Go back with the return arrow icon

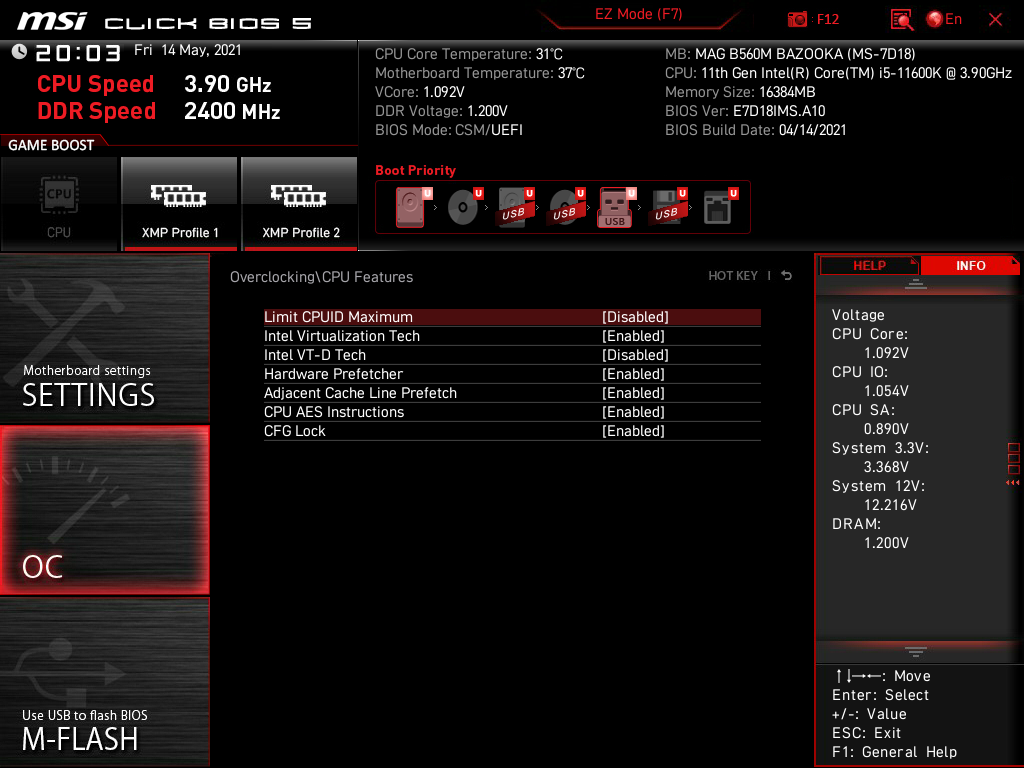787,276
